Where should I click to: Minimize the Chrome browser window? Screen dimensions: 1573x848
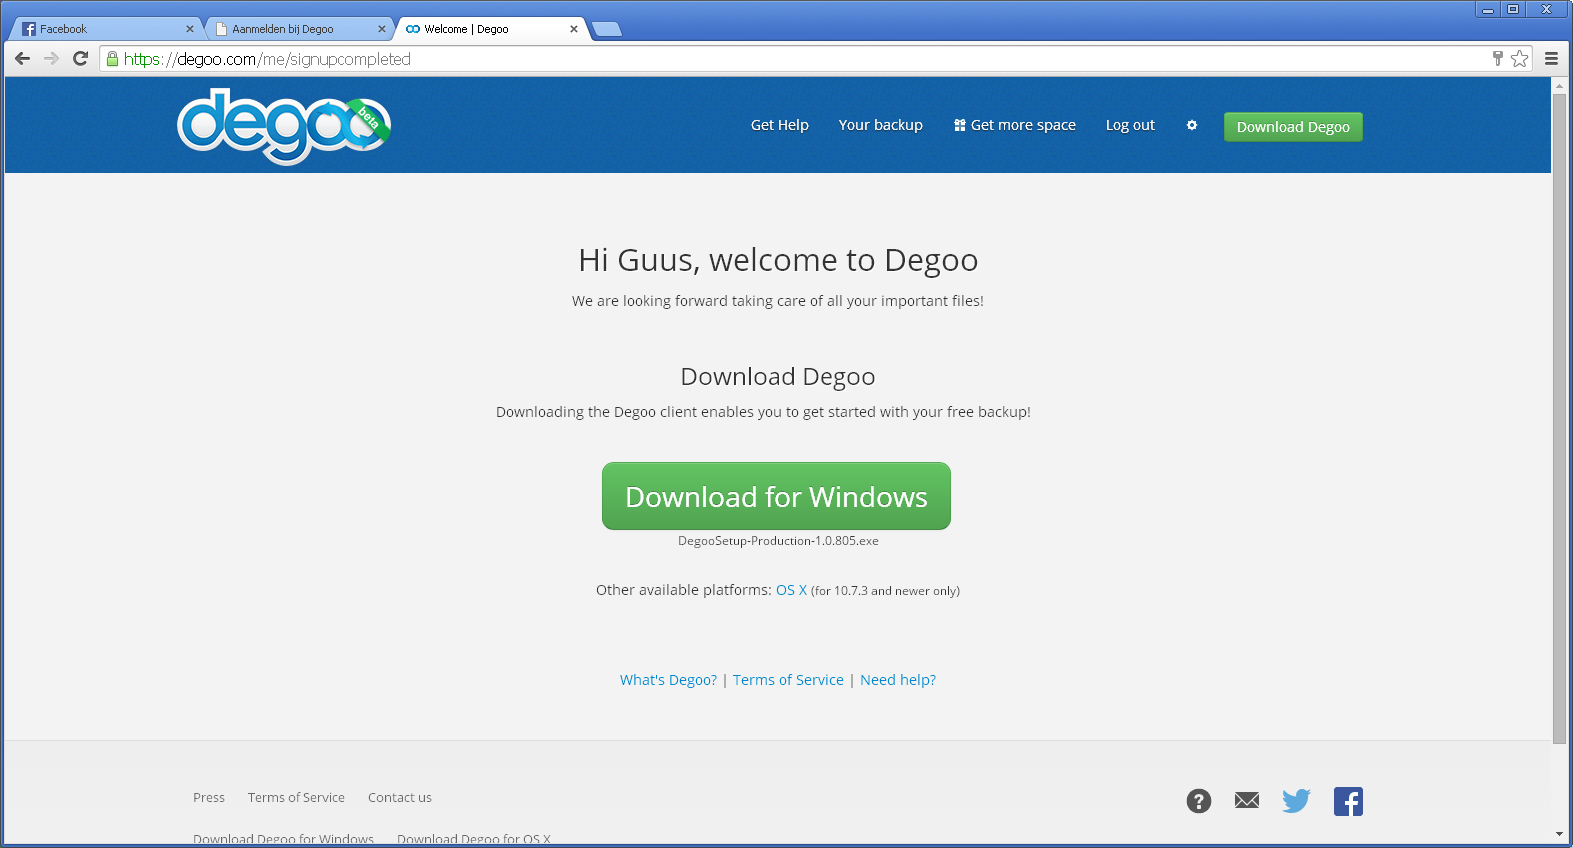1488,9
